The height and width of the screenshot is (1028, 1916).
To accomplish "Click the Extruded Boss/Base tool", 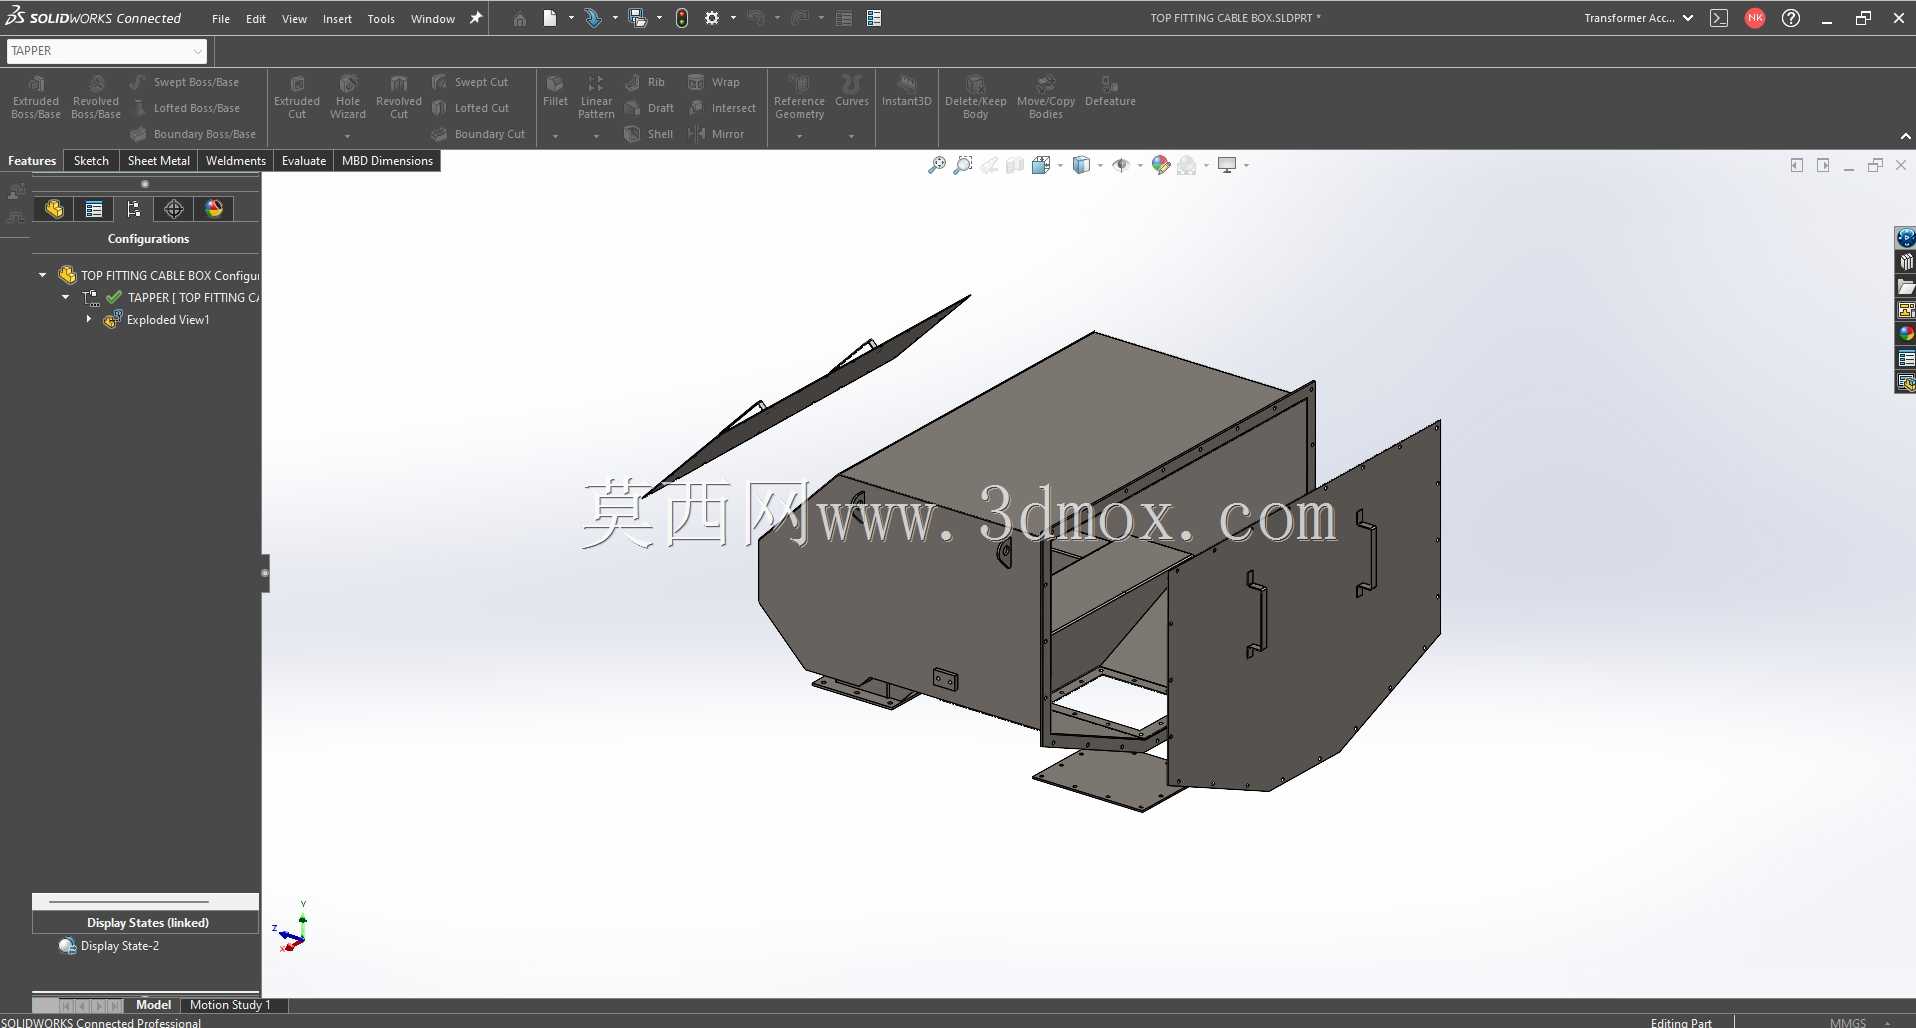I will tap(36, 97).
